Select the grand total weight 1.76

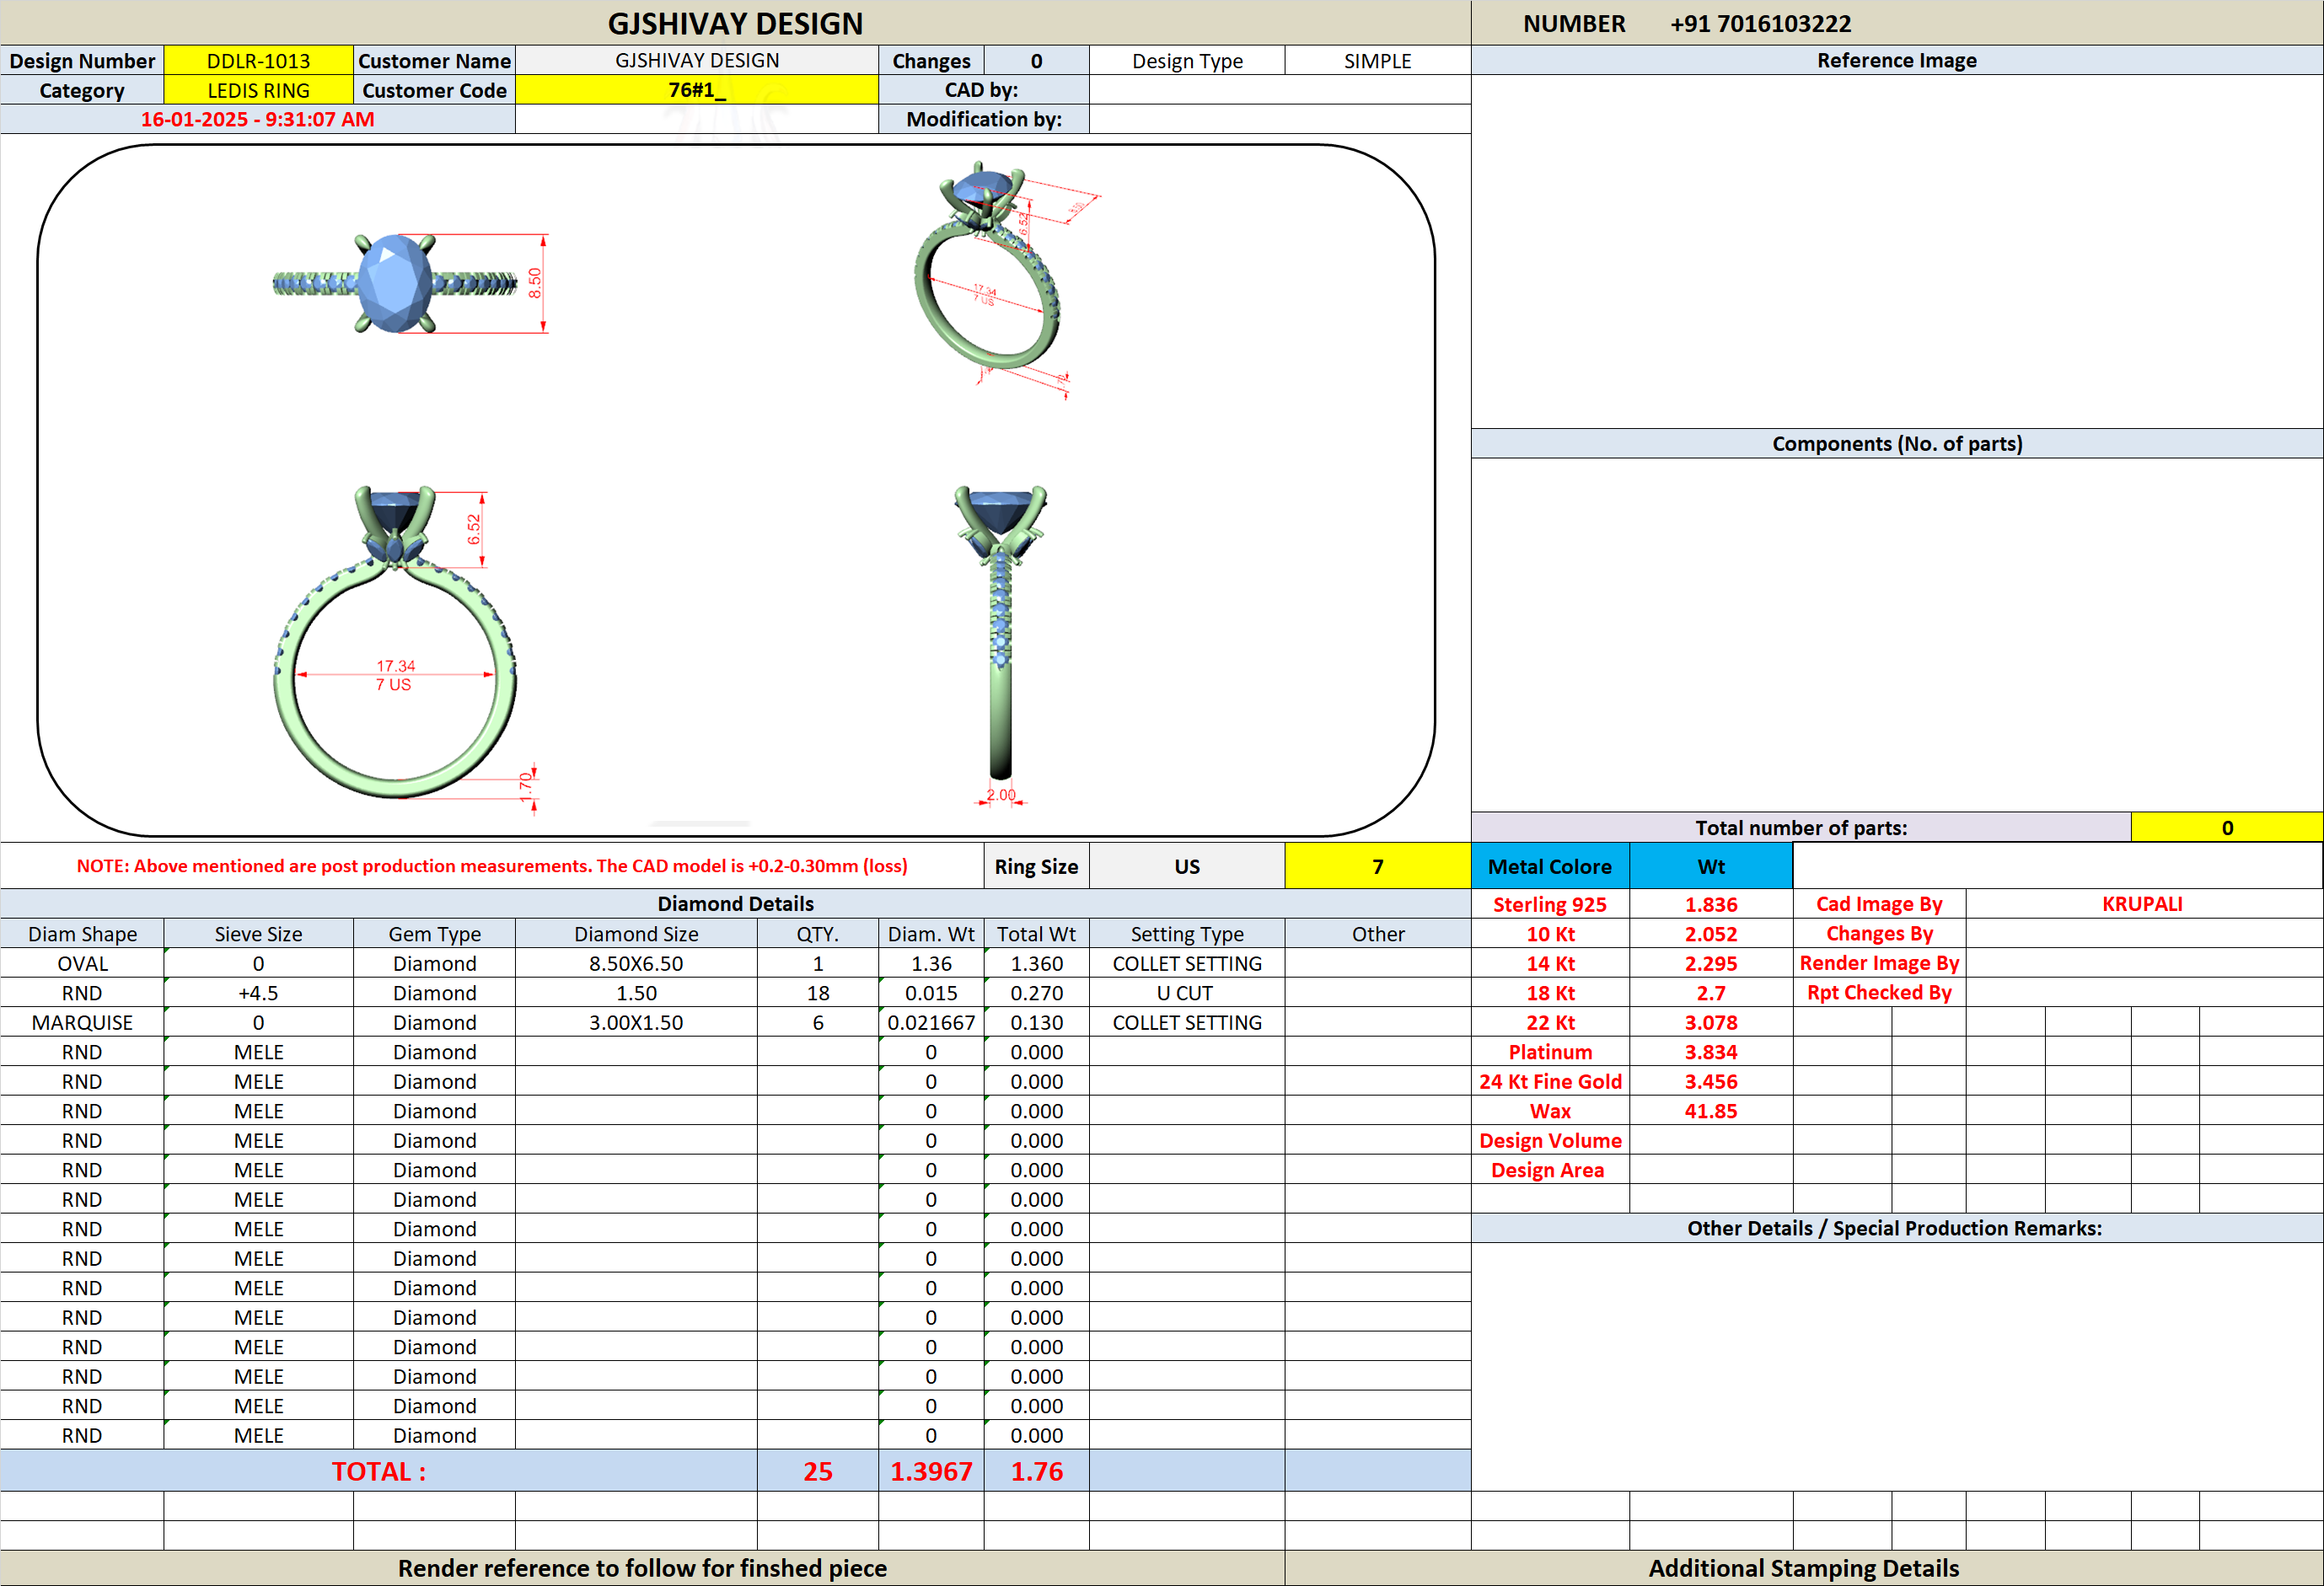1037,1471
